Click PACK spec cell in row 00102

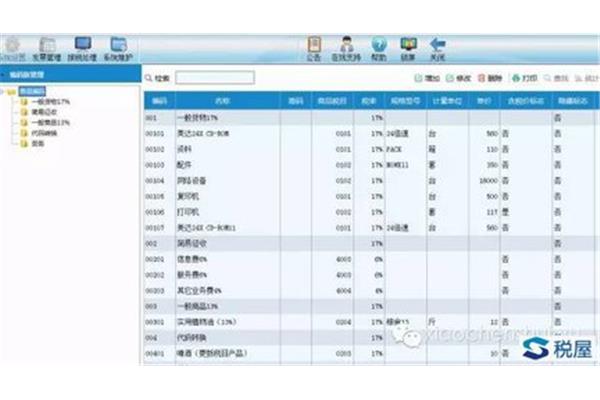coord(394,149)
